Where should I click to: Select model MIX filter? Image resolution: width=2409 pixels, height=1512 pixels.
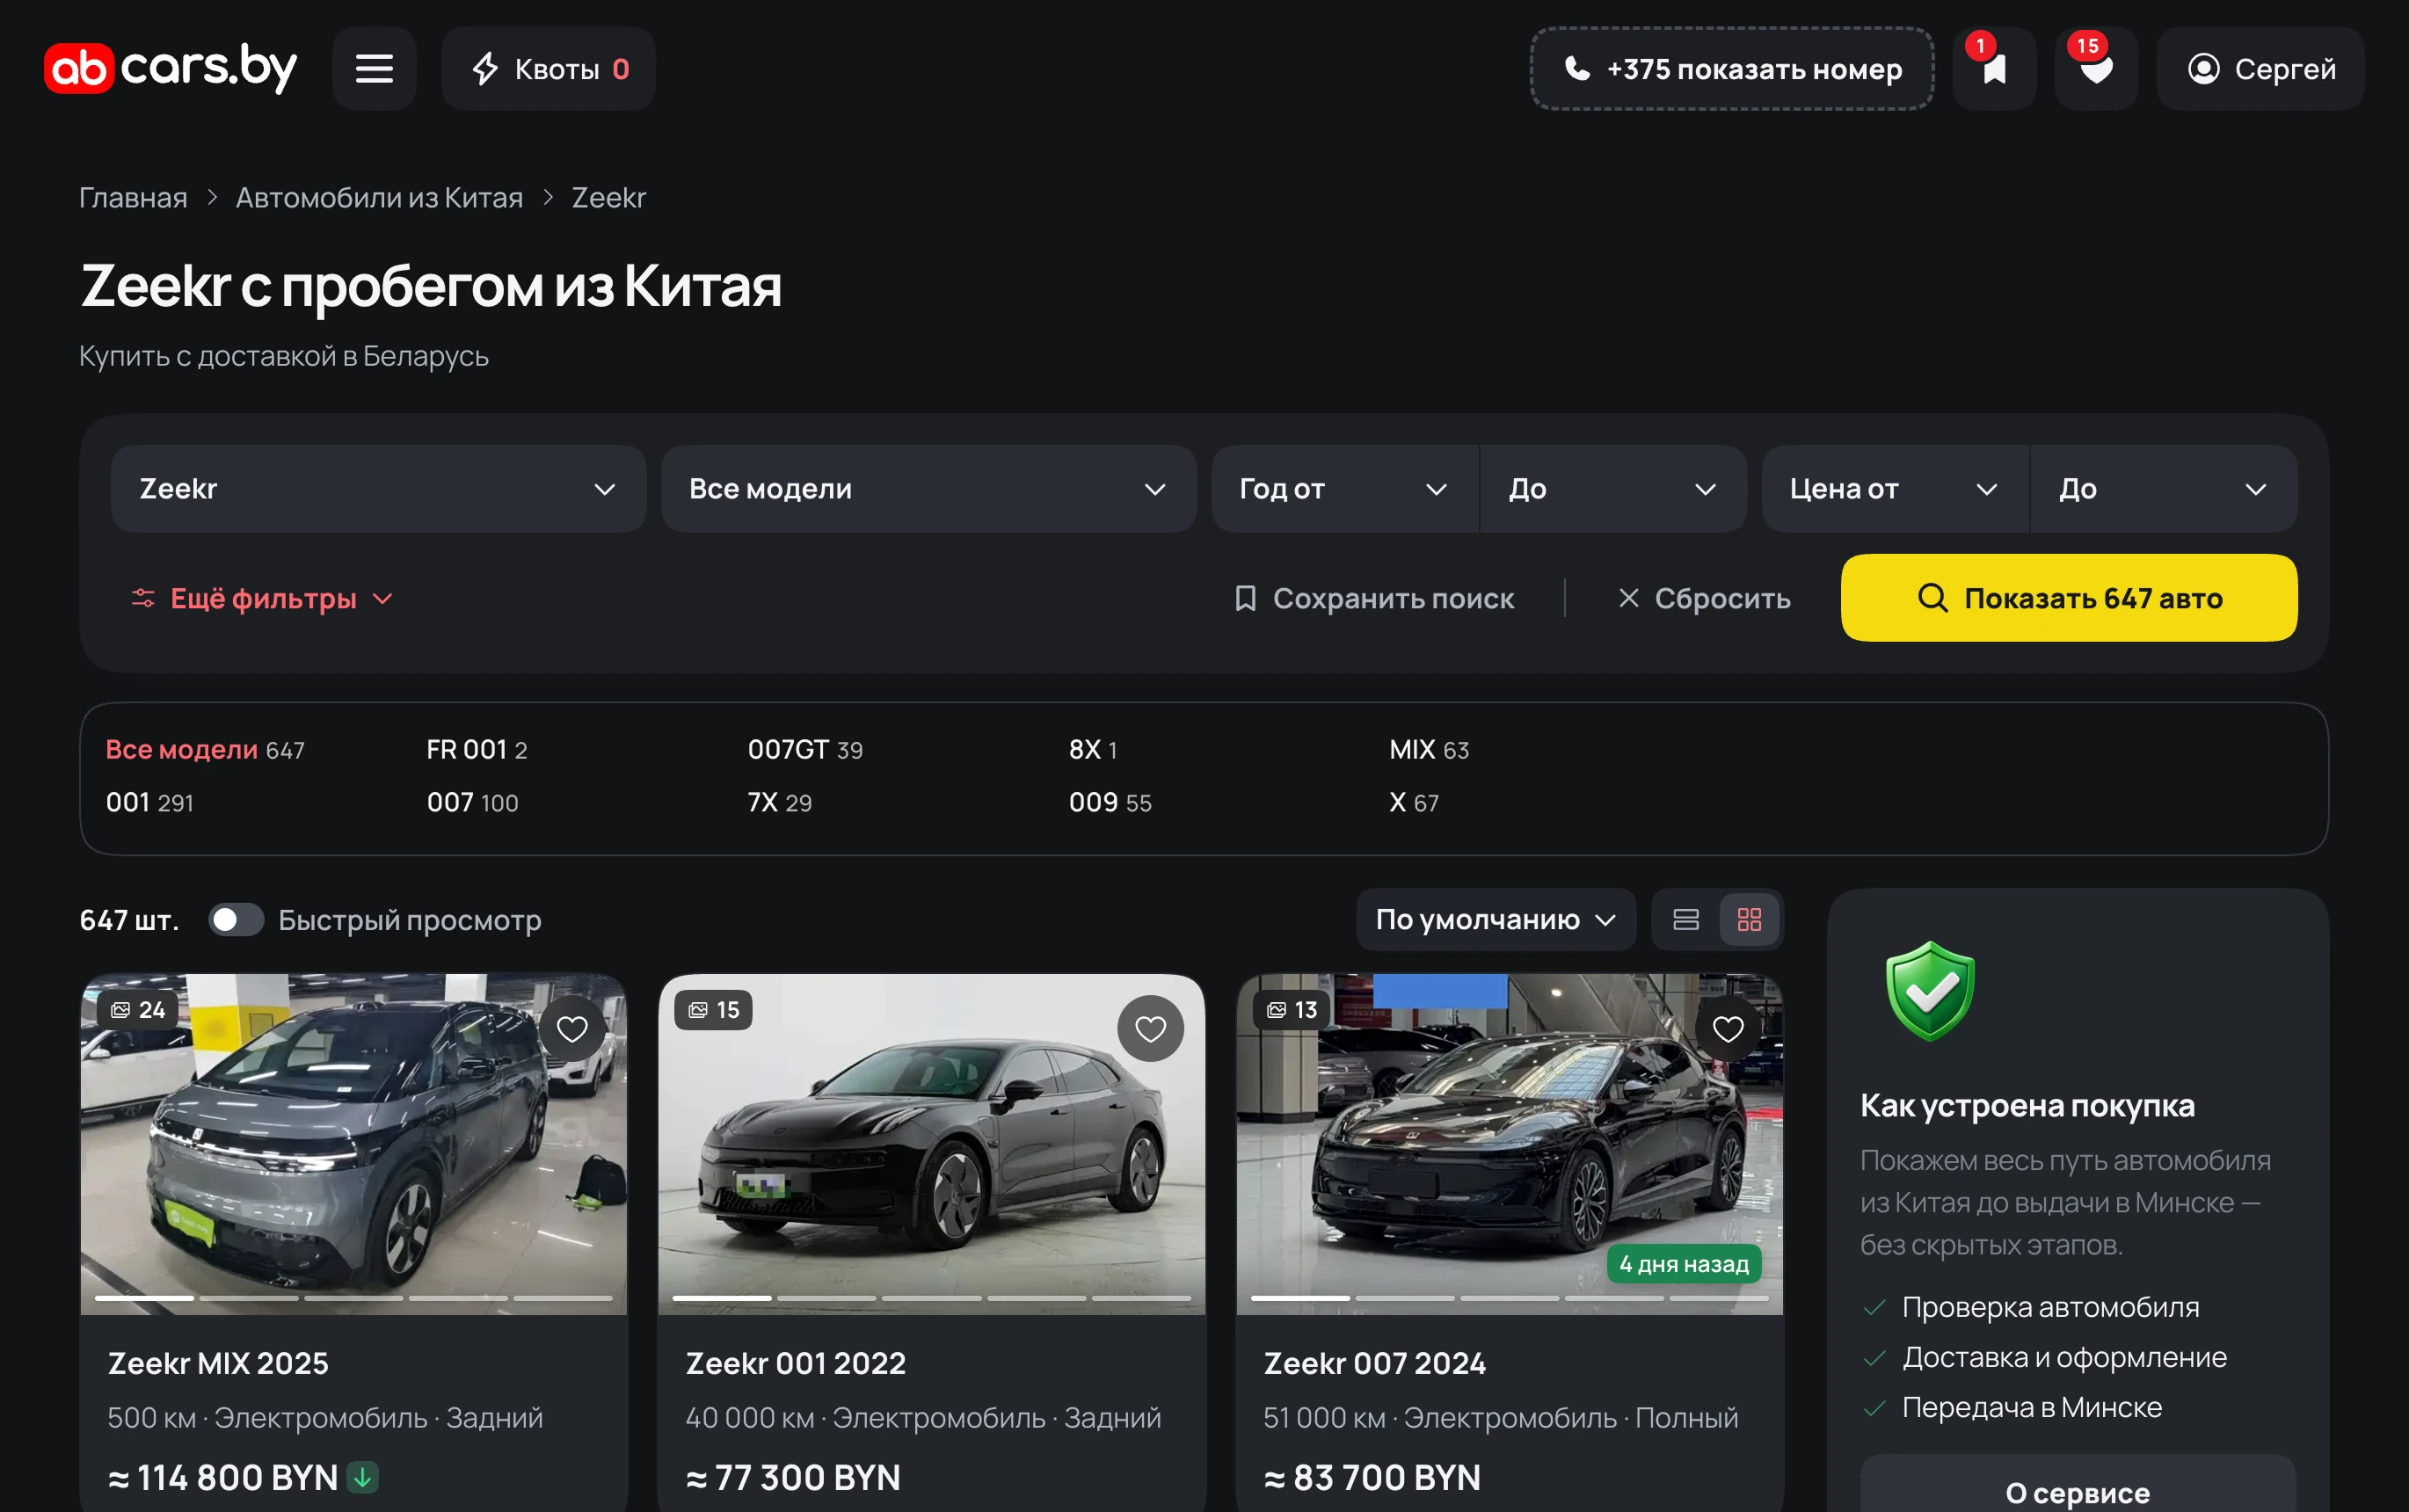(1429, 749)
